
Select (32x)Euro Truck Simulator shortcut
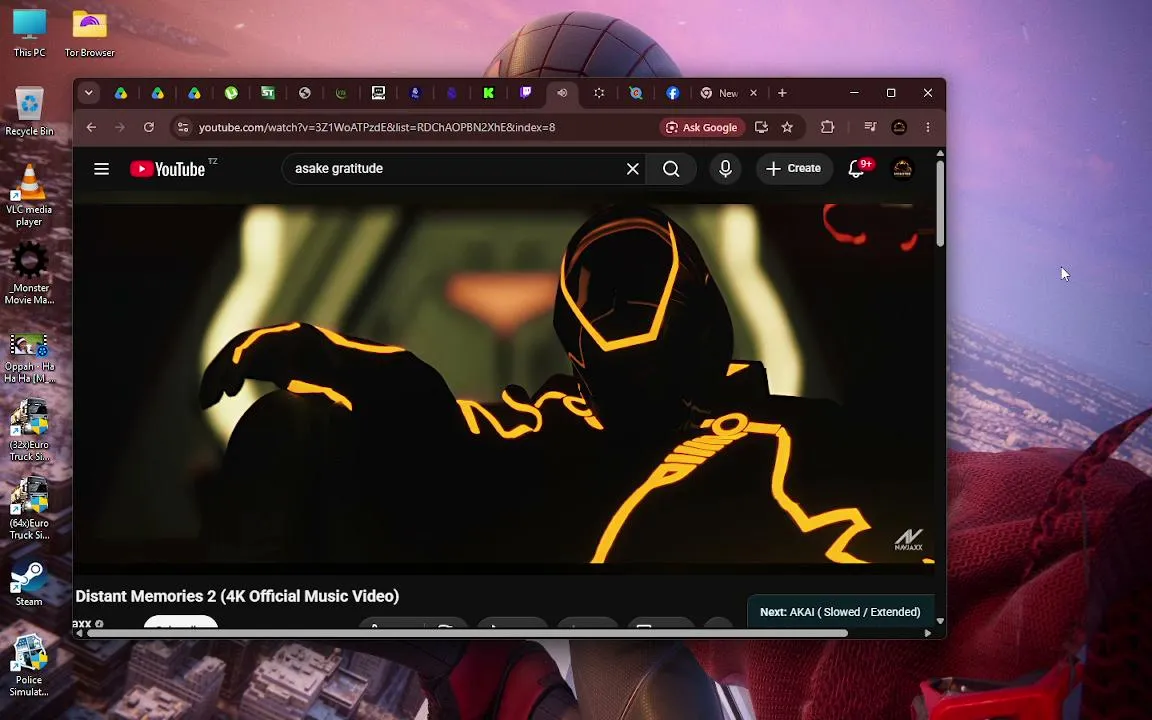click(x=29, y=431)
